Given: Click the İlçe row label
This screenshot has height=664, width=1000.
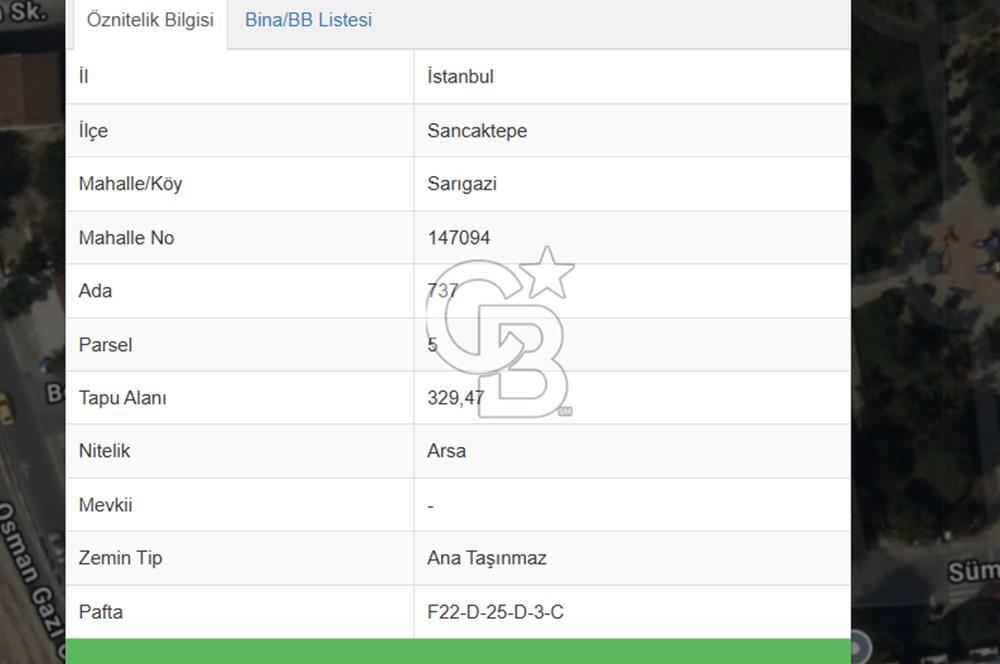Looking at the screenshot, I should 93,131.
